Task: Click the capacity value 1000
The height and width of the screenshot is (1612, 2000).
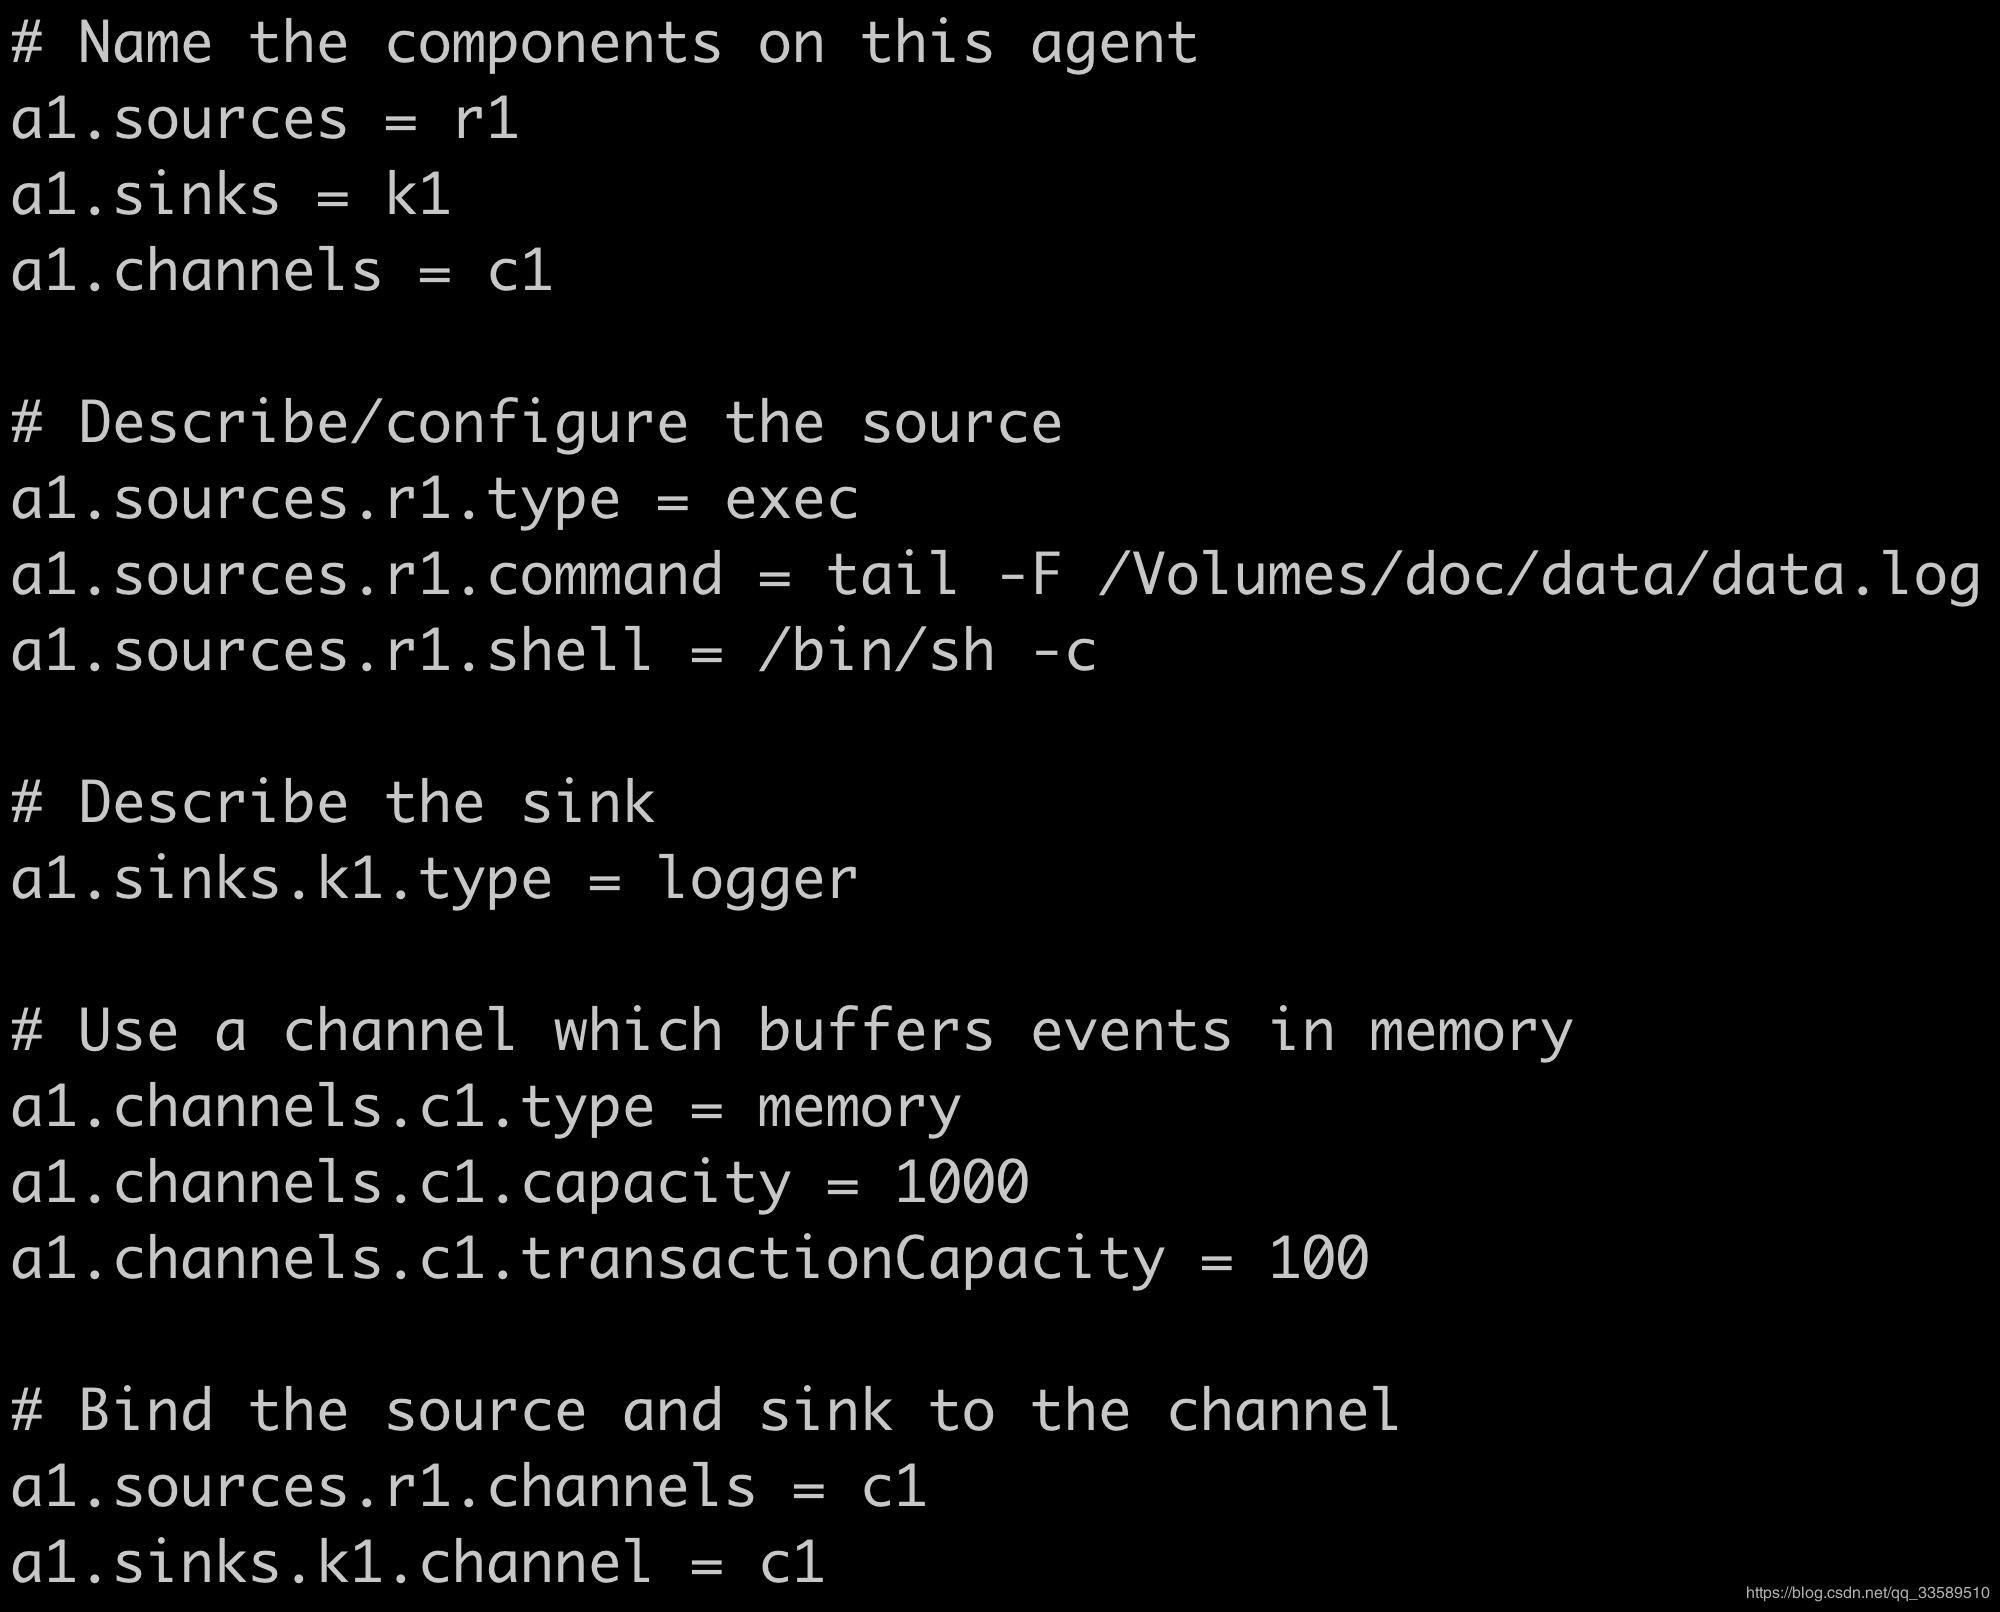Action: click(961, 1183)
